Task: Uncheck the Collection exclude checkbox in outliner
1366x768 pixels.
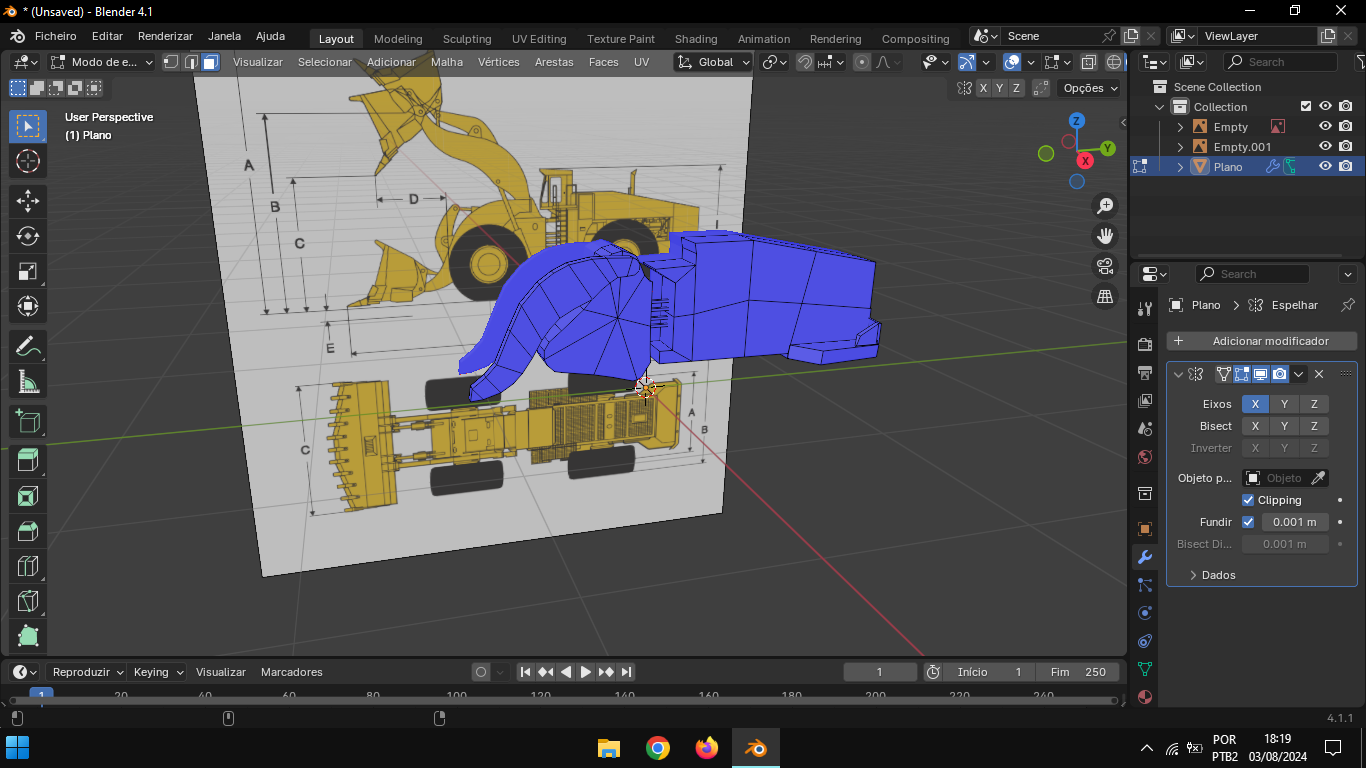Action: point(1305,107)
